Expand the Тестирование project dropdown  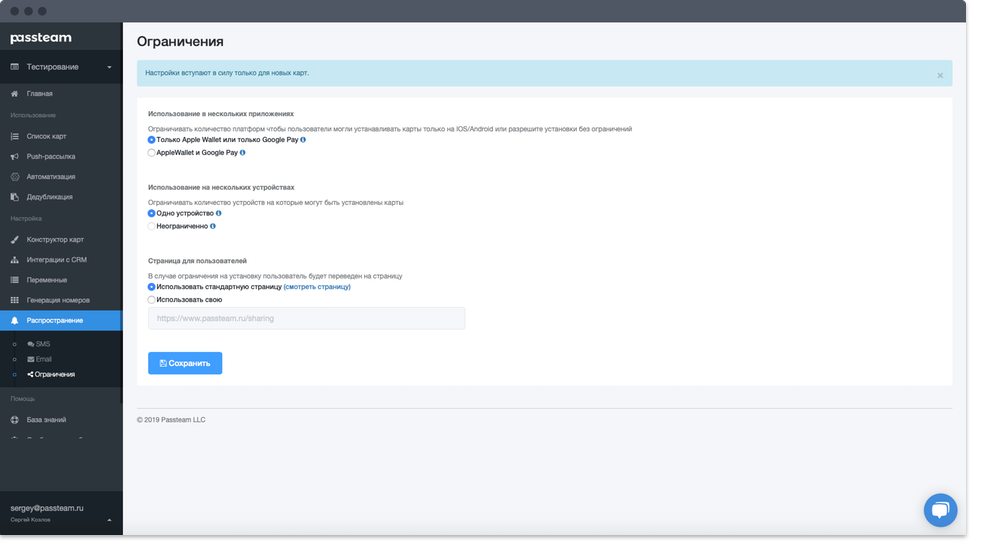[x=109, y=67]
